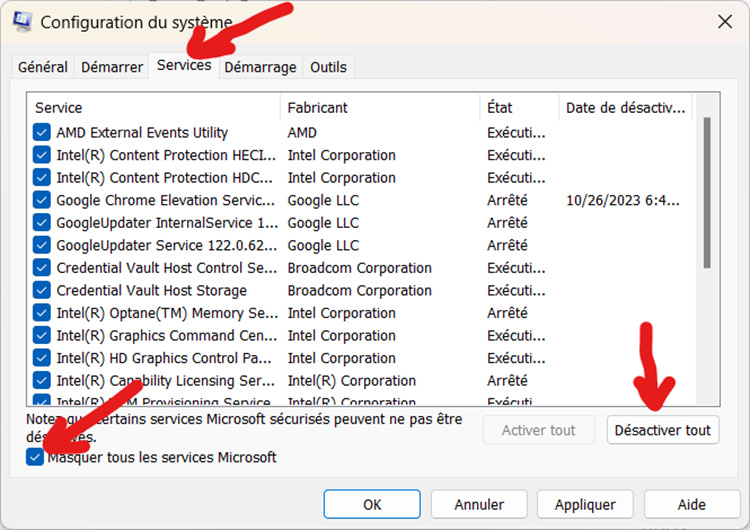Image resolution: width=750 pixels, height=530 pixels.
Task: Uncheck Google Chrome Elevation Service checkbox
Action: (42, 200)
